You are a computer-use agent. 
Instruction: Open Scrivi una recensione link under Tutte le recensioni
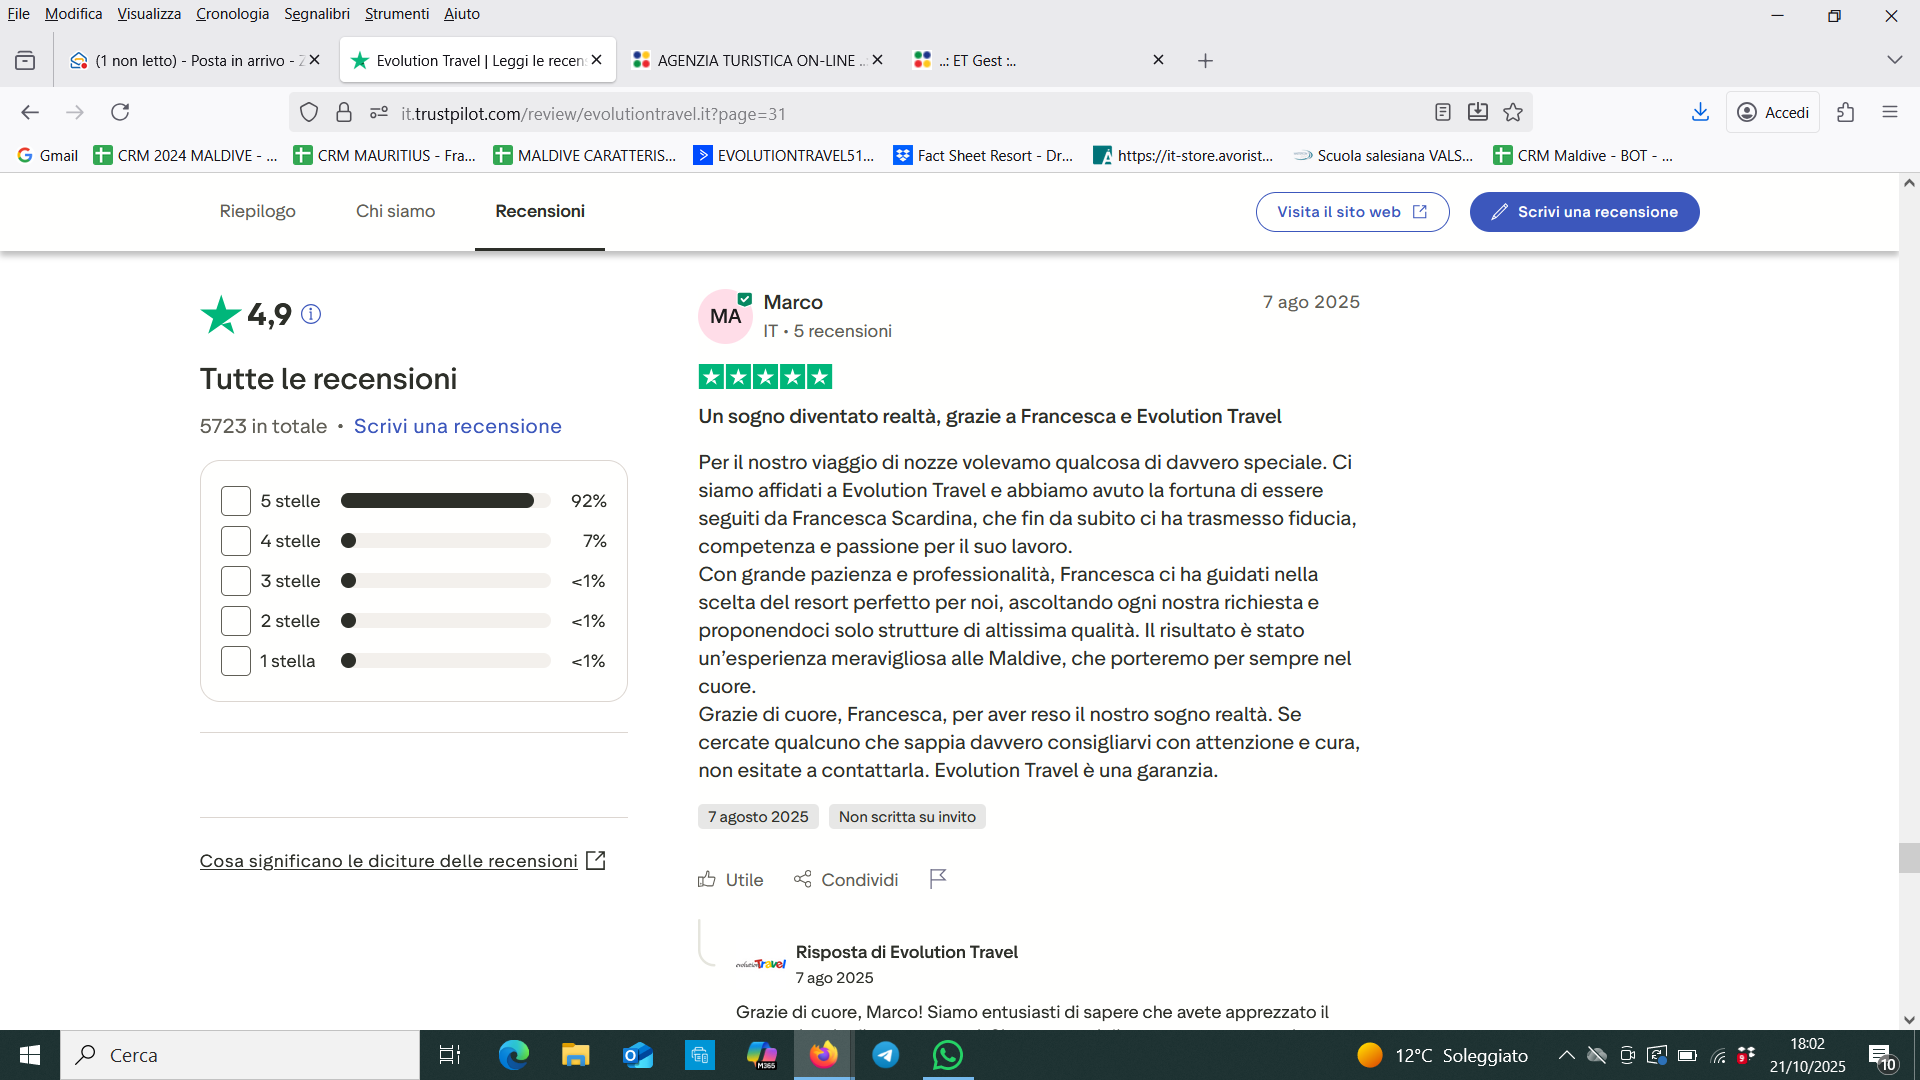click(x=458, y=426)
